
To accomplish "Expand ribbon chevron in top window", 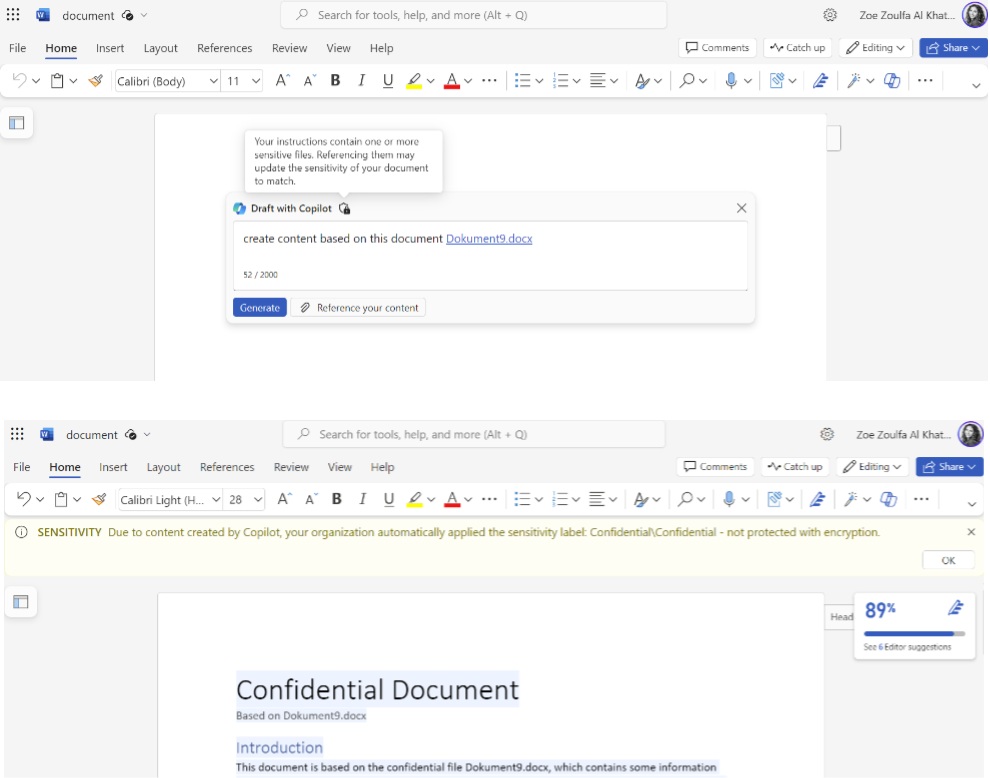I will tap(975, 85).
